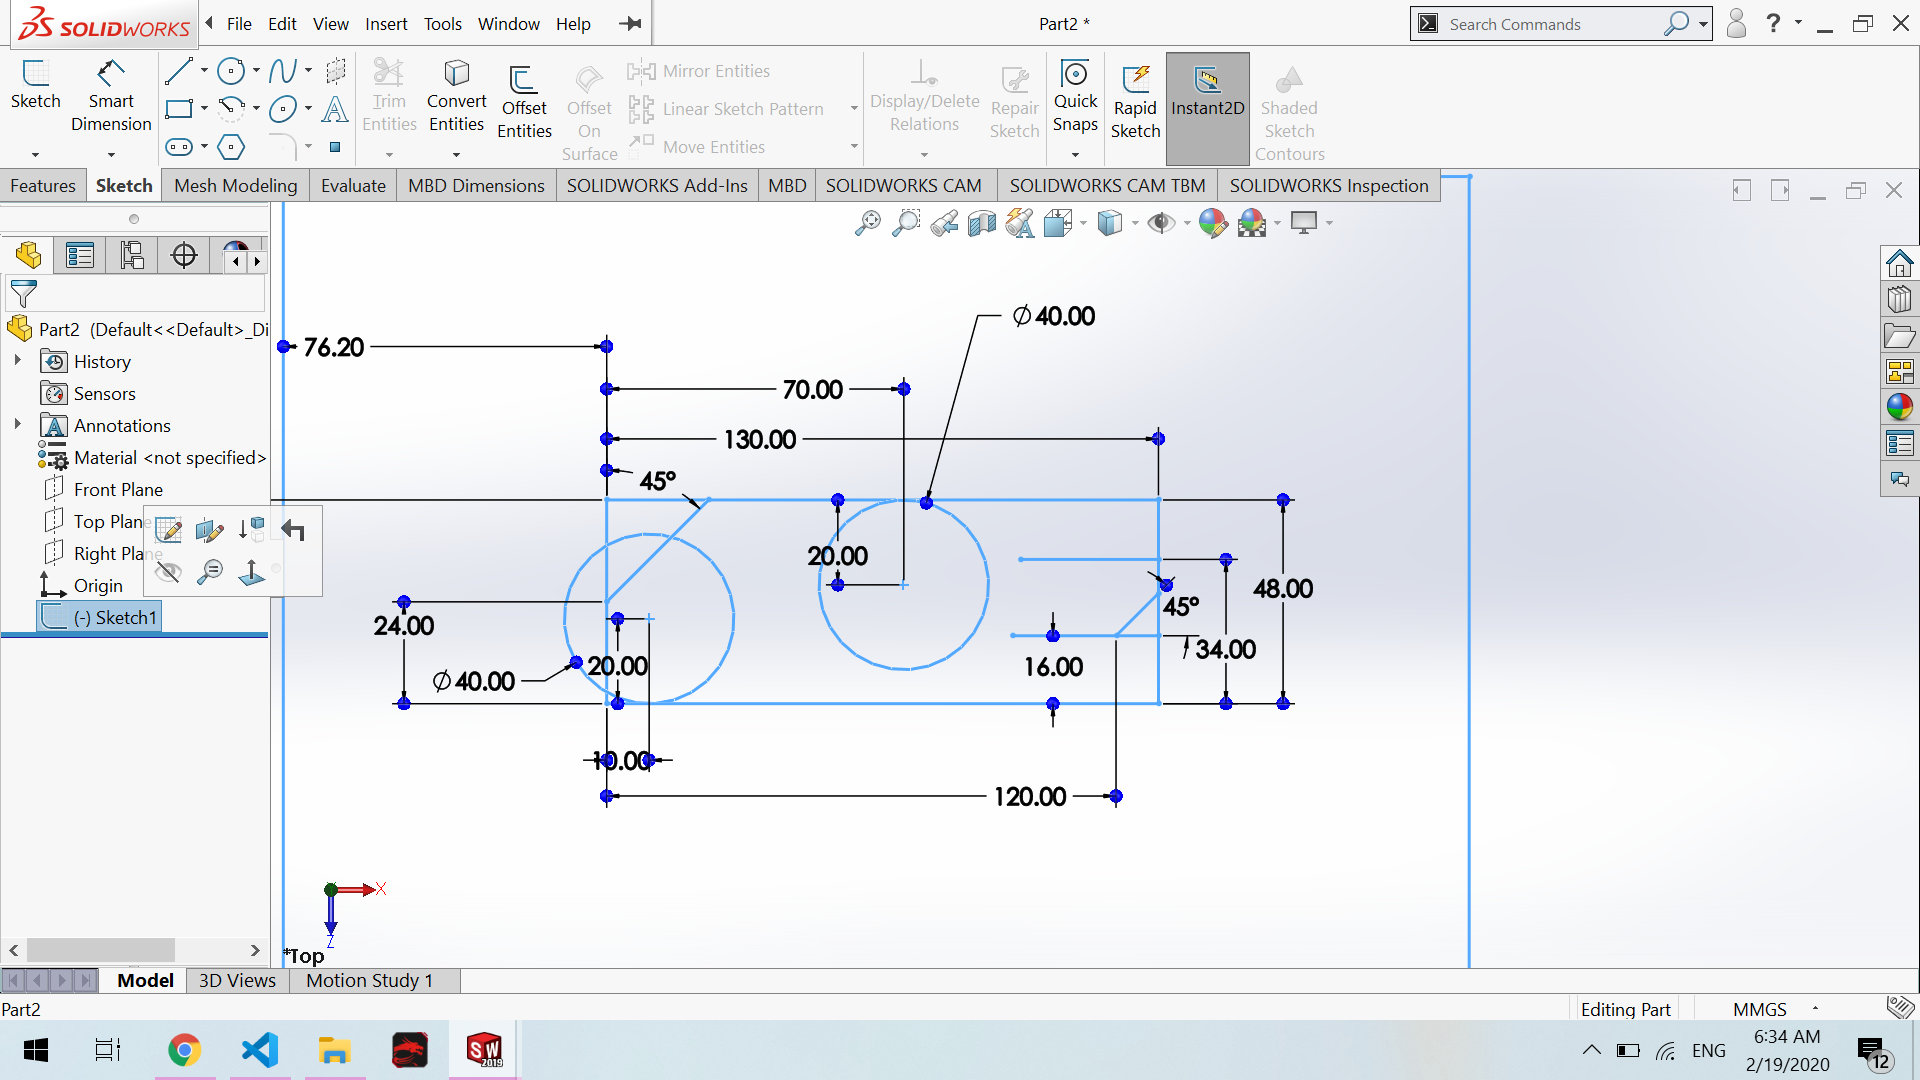Switch to the Evaluate tab
Screen dimensions: 1920x1080
point(353,186)
